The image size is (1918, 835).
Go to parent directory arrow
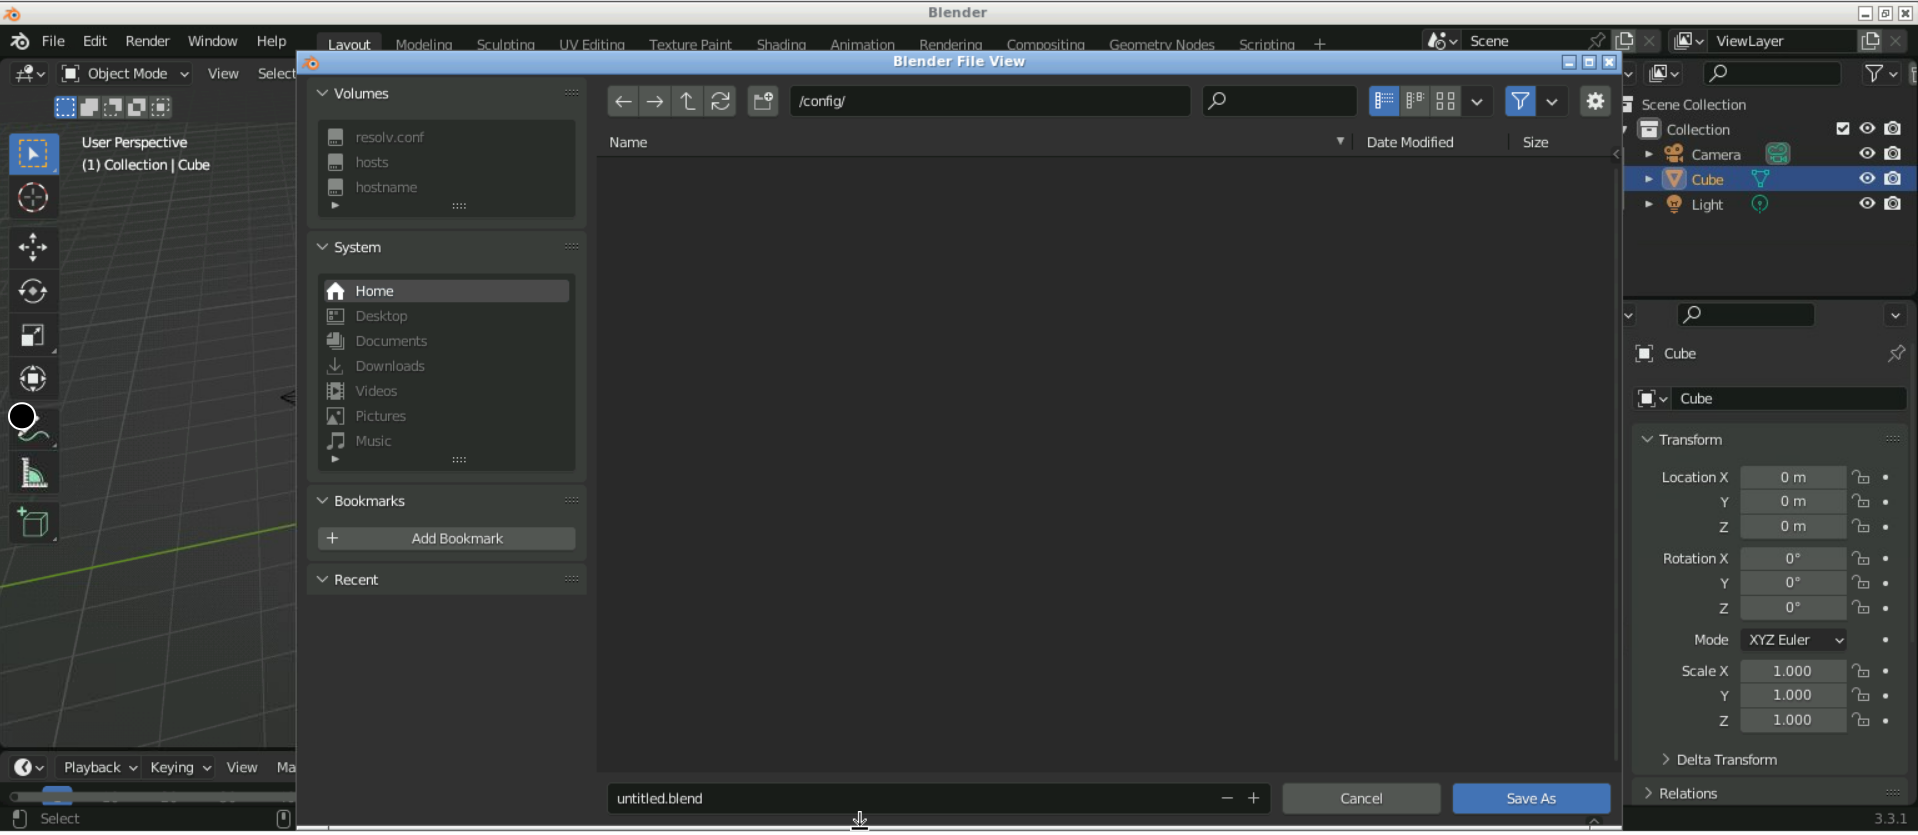tap(688, 101)
